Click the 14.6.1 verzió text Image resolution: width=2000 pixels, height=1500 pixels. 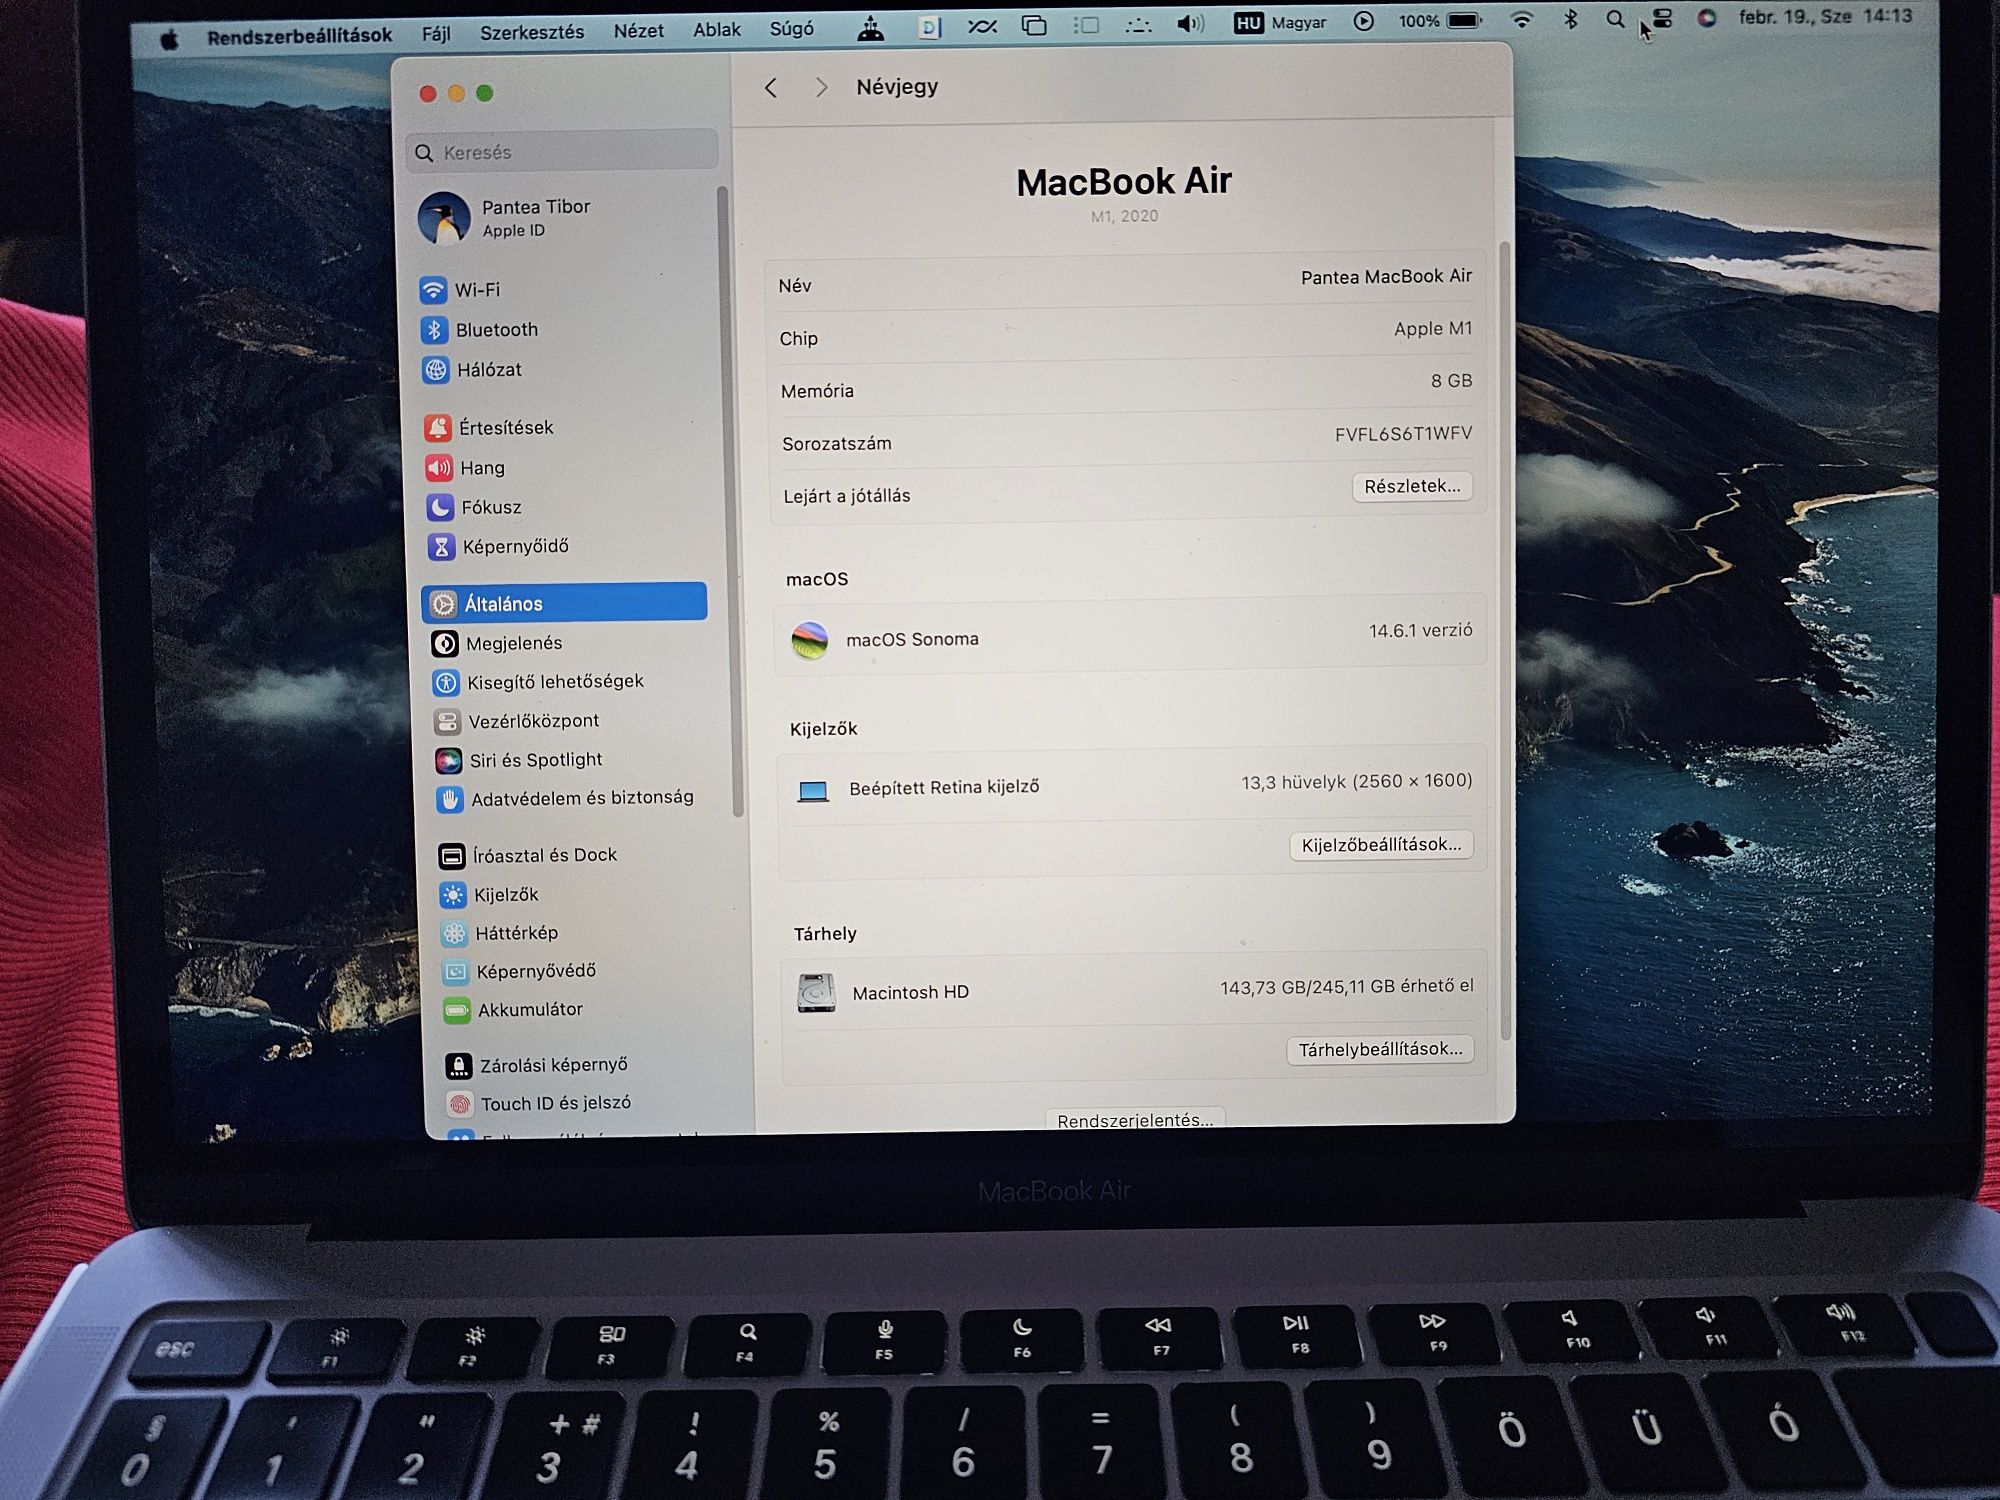1420,631
